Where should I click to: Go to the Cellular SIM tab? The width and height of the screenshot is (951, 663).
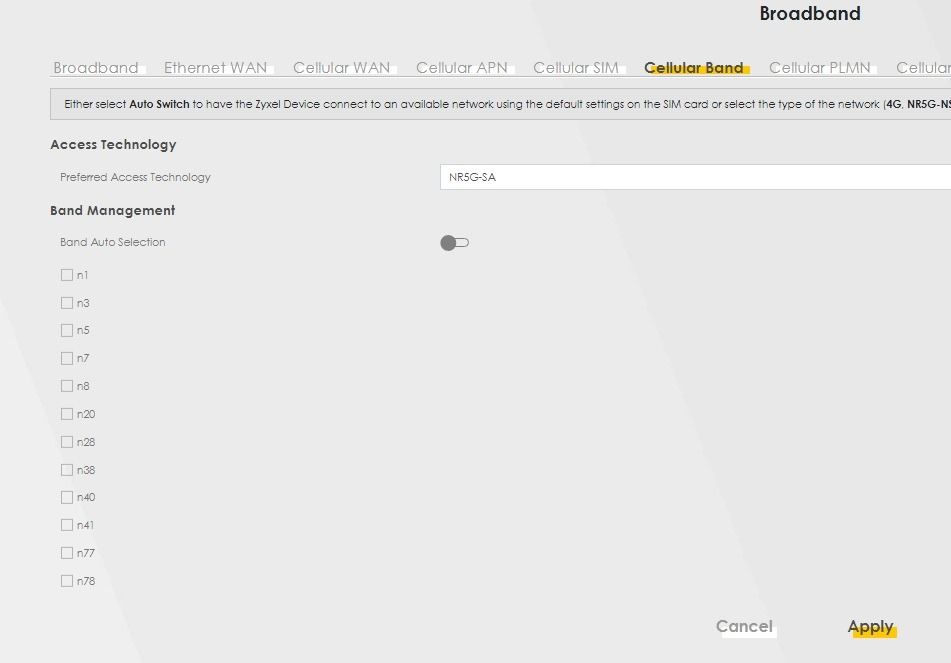[575, 68]
